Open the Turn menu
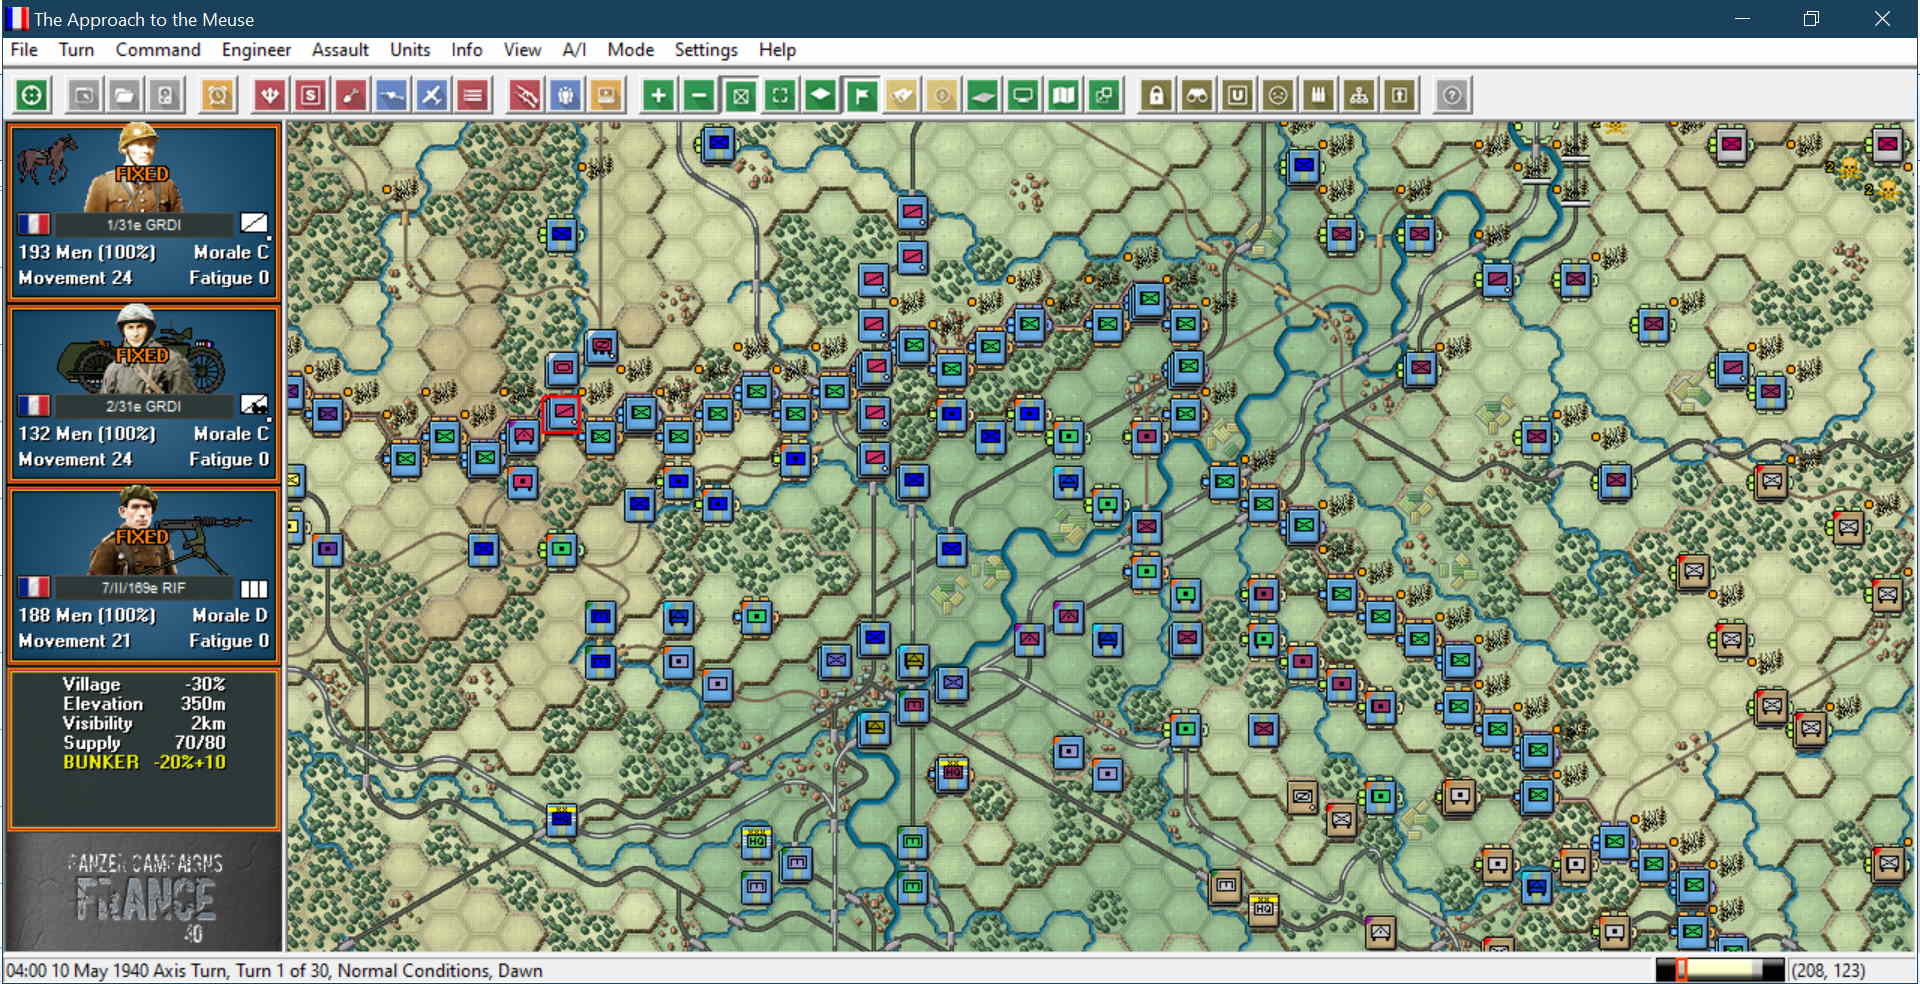 click(76, 50)
